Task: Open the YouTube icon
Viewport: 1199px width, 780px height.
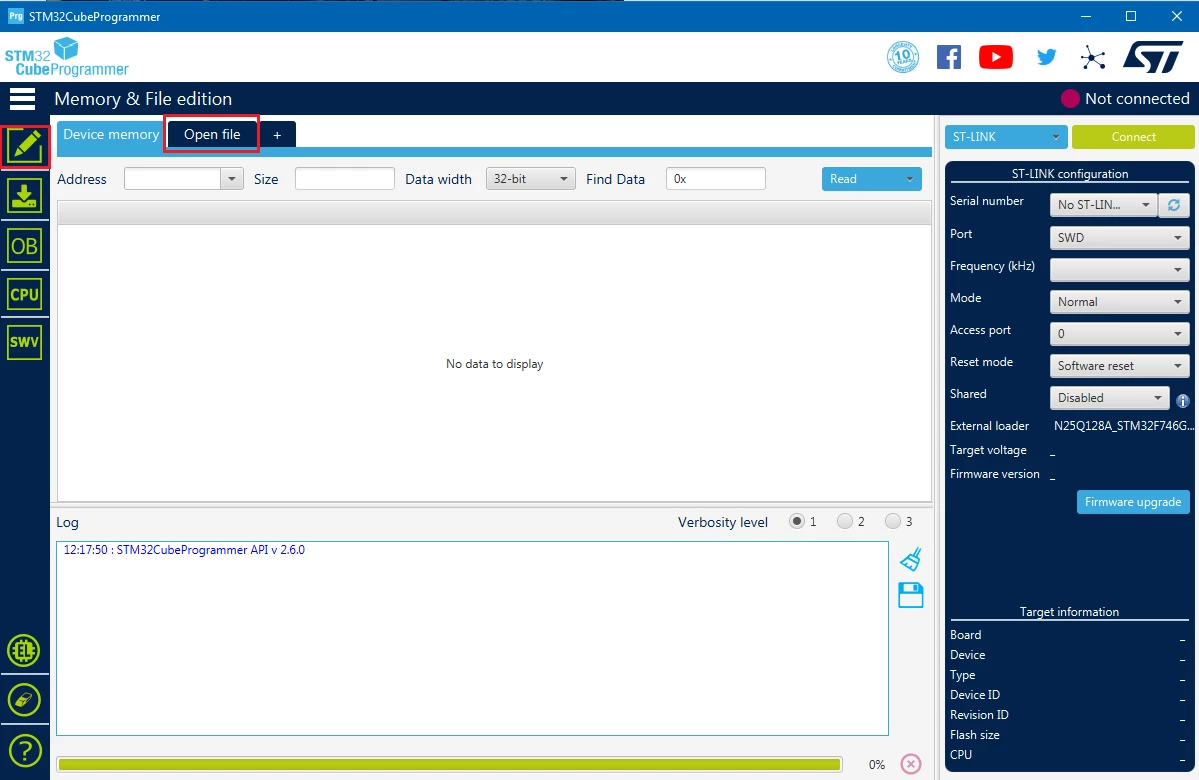Action: pyautogui.click(x=996, y=57)
